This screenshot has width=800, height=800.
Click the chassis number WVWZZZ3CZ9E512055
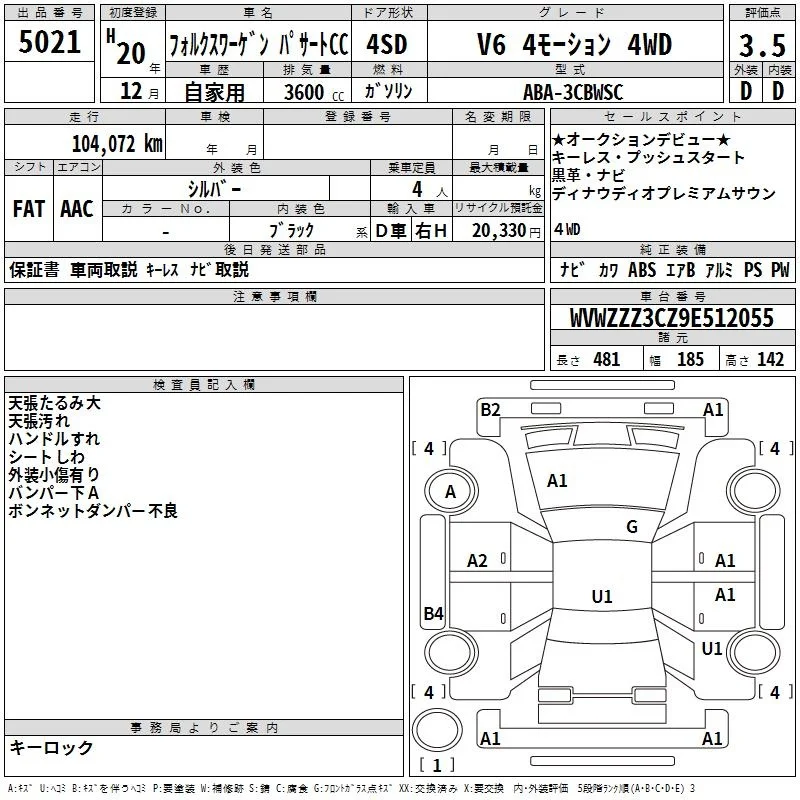[x=671, y=318]
